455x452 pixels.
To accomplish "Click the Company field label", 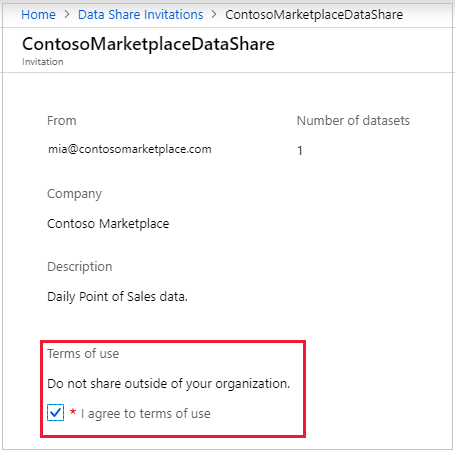I will (x=74, y=194).
